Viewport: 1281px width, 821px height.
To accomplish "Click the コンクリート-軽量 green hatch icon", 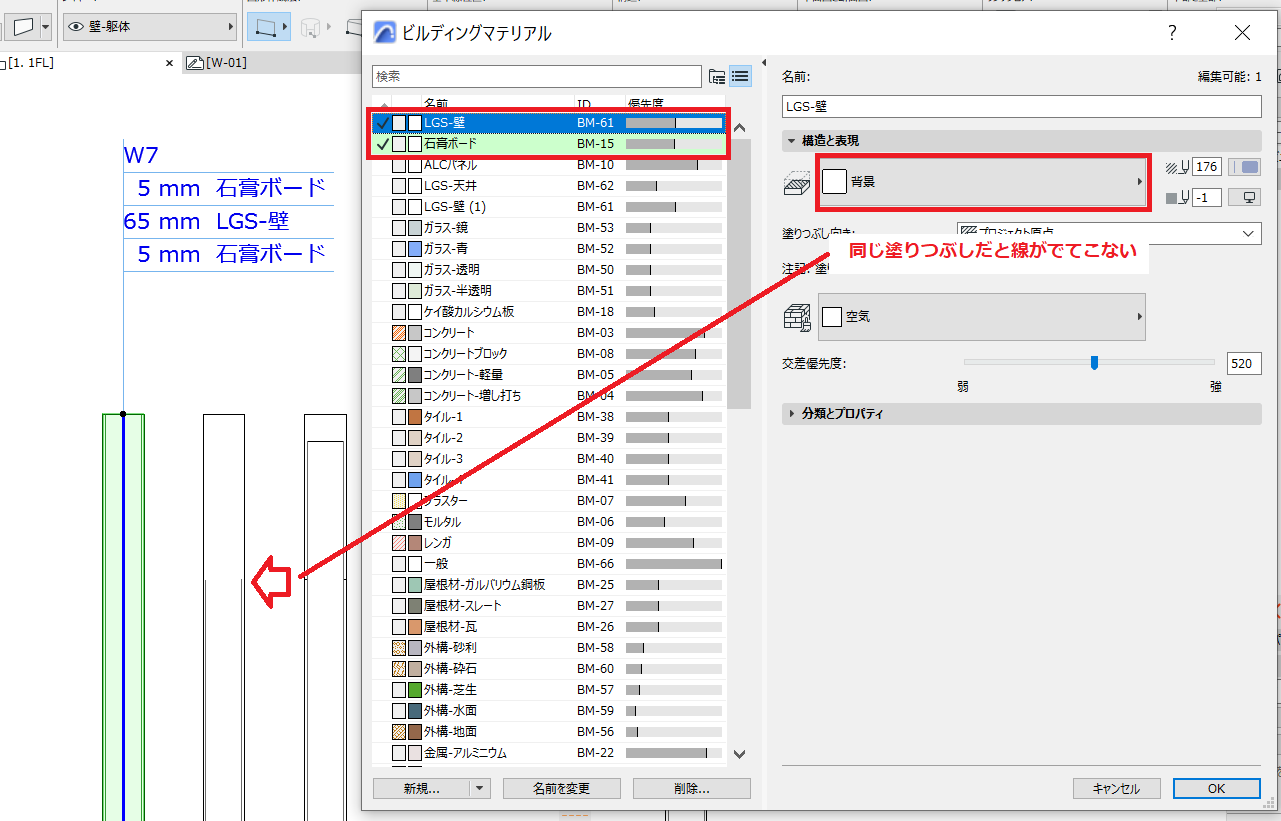I will (x=399, y=375).
